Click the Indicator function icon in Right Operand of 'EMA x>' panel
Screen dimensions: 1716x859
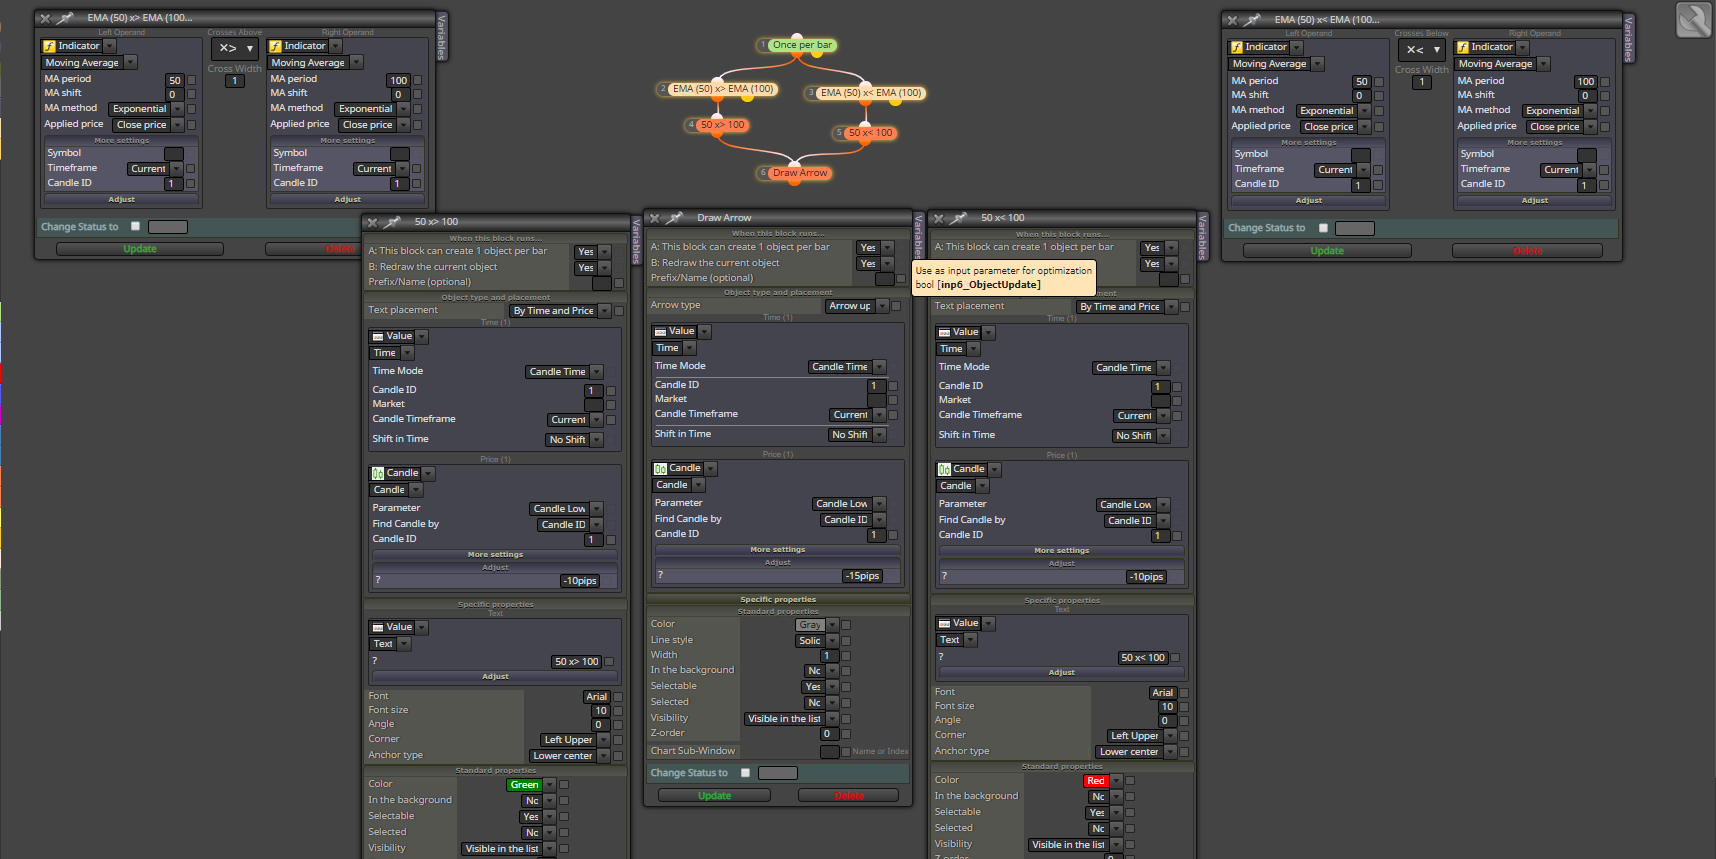[275, 46]
